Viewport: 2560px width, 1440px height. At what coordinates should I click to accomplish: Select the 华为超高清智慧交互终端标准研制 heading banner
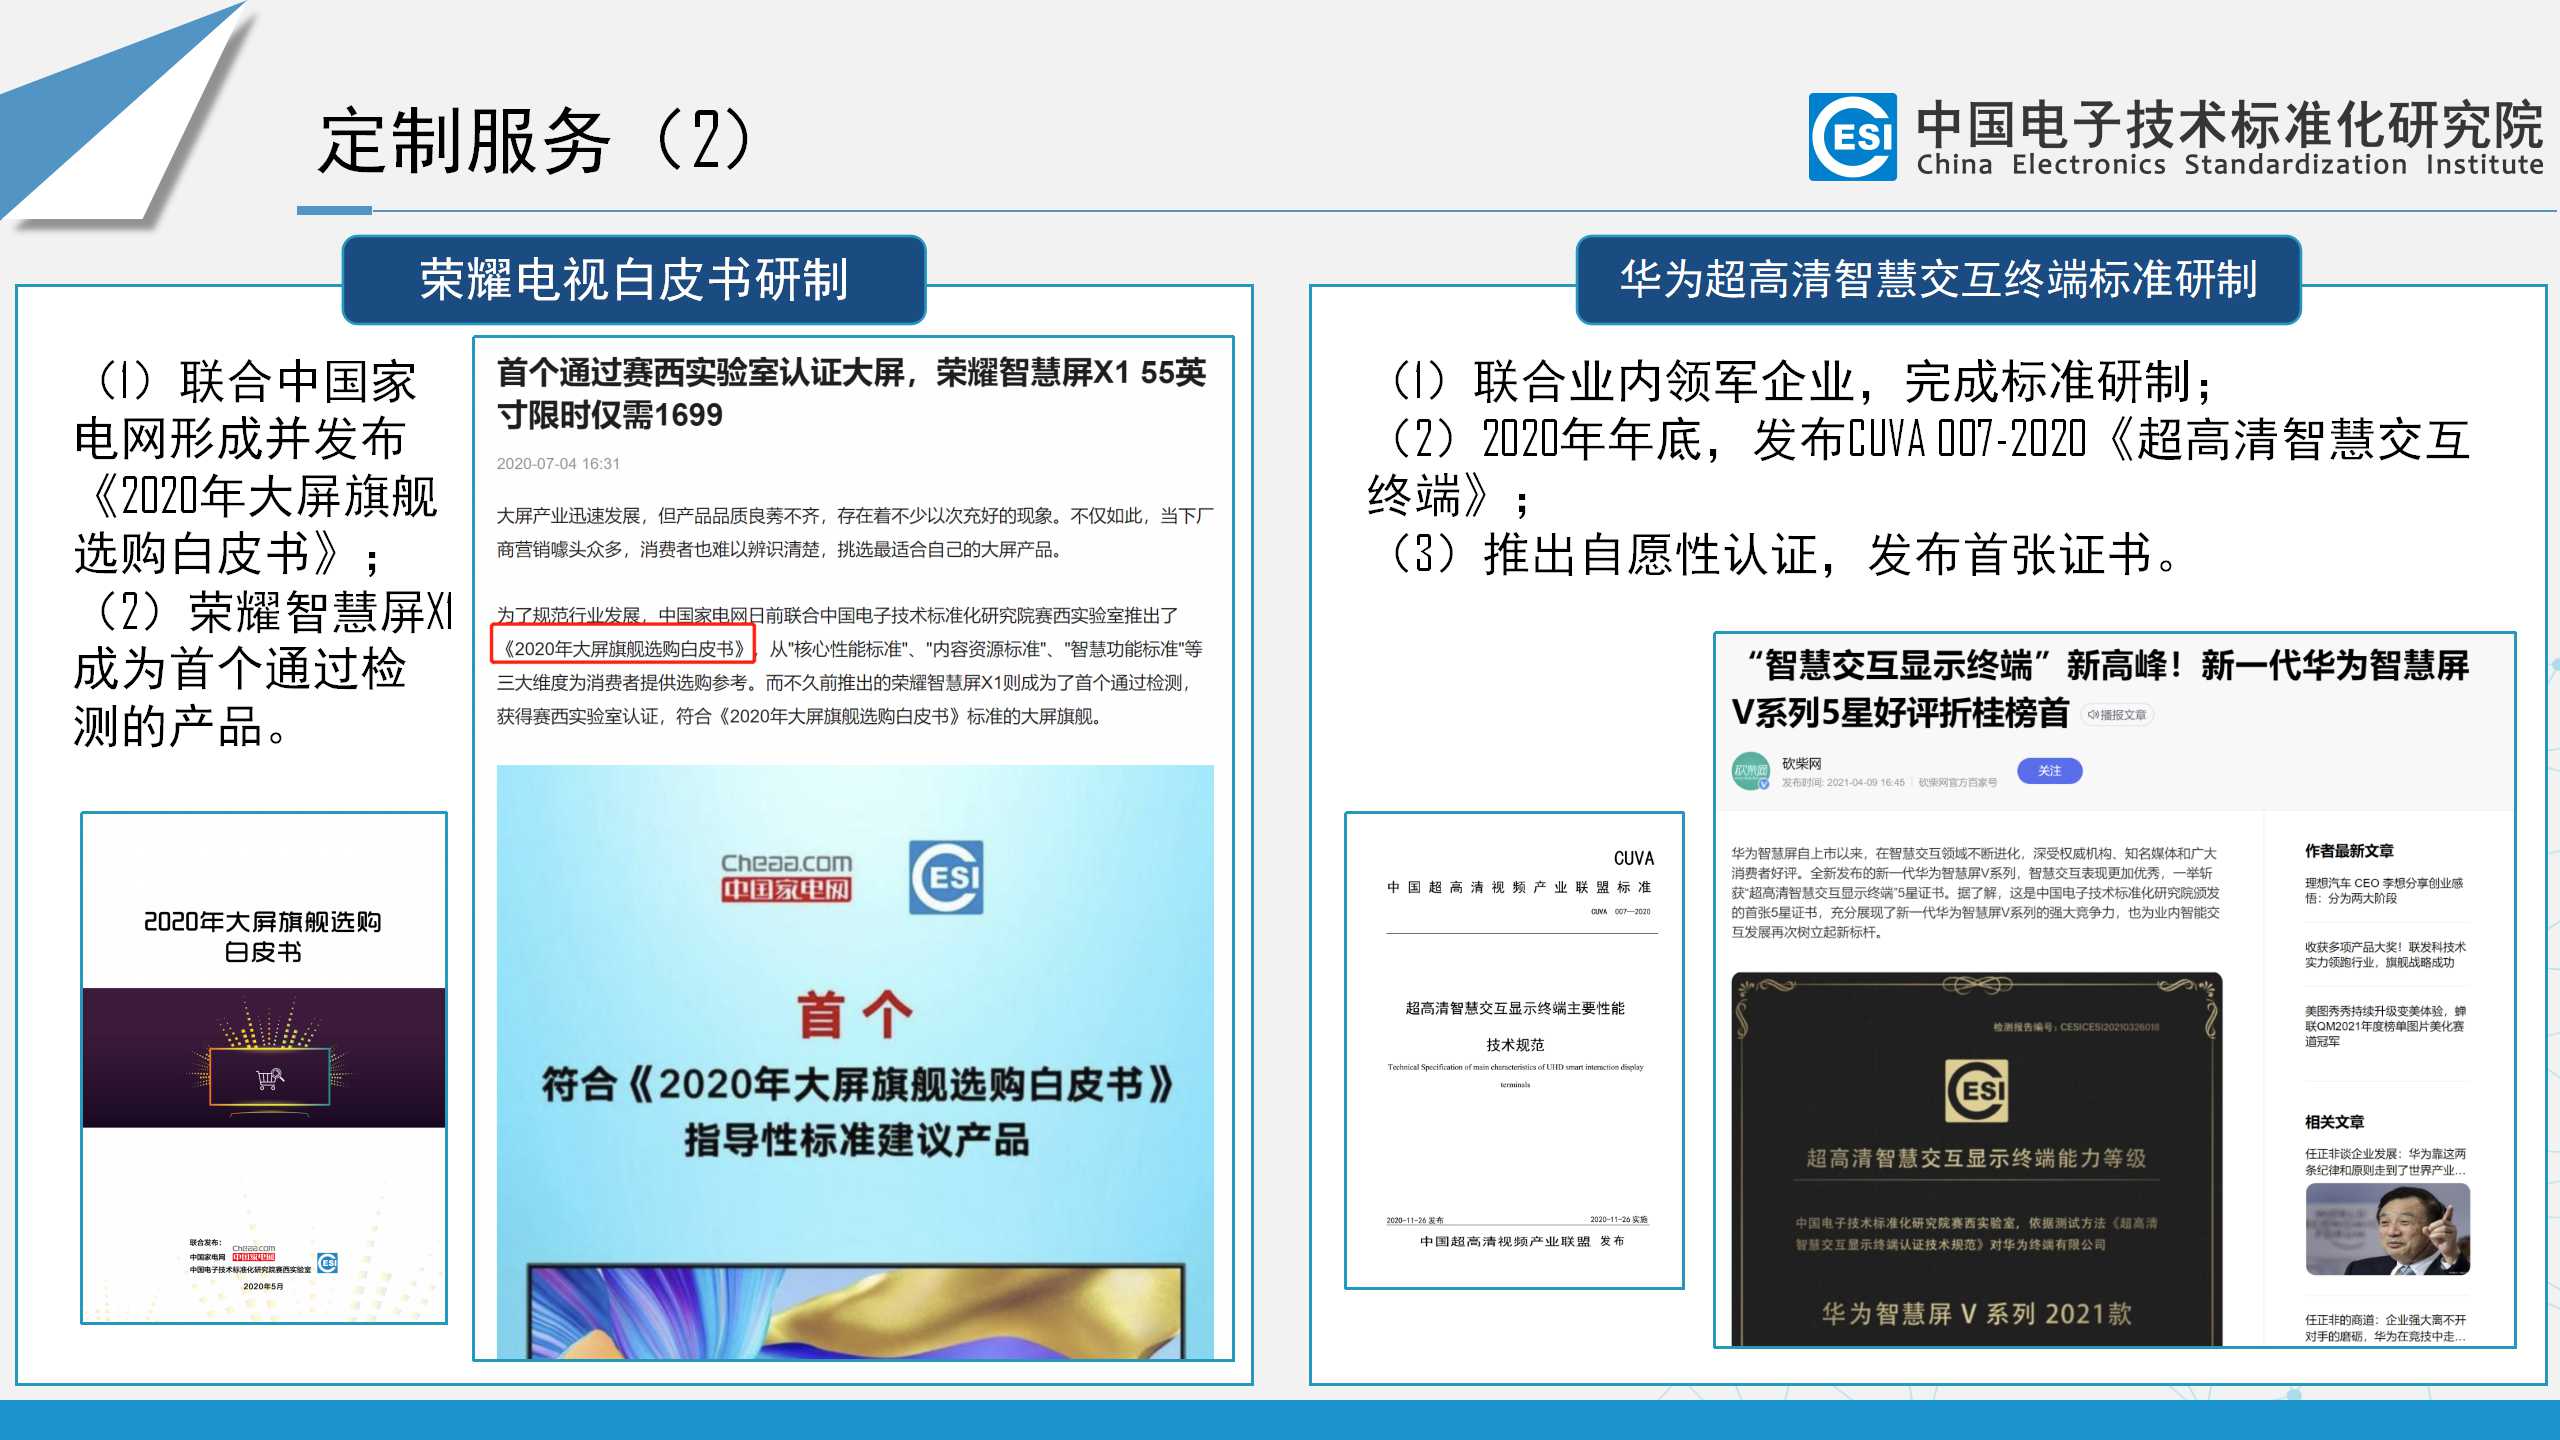1938,279
